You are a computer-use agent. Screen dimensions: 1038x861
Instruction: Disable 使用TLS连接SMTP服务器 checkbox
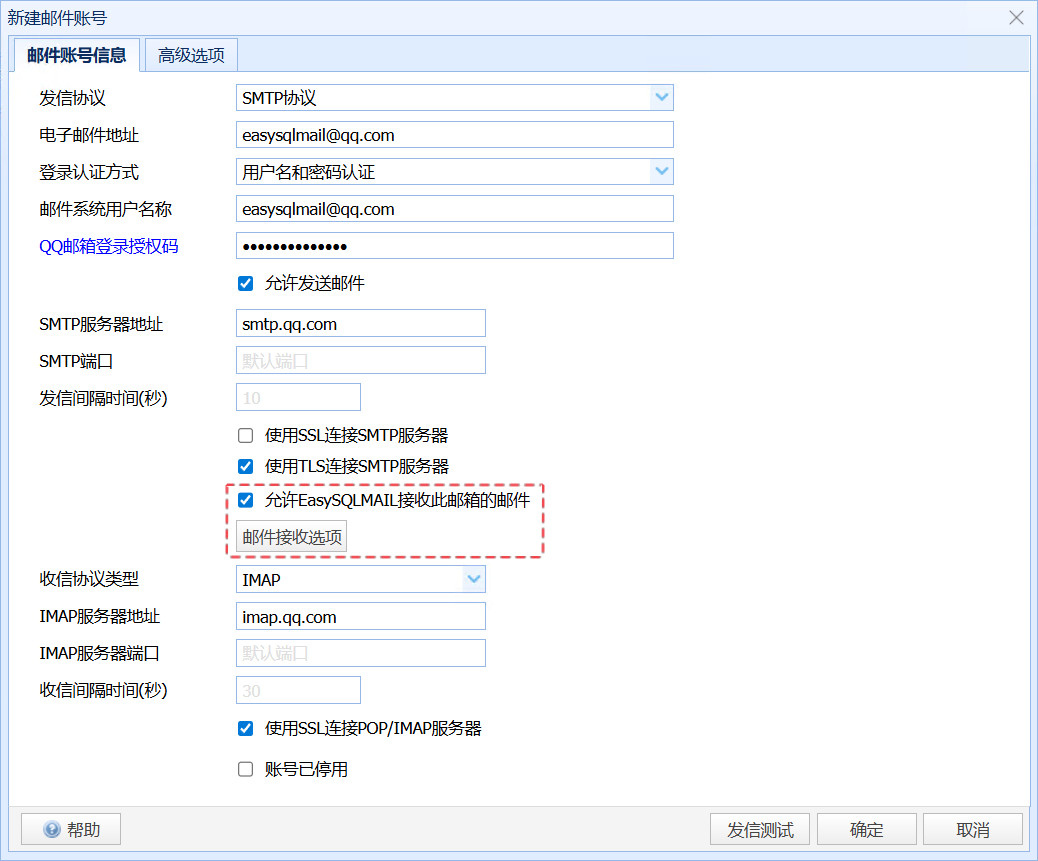tap(245, 466)
